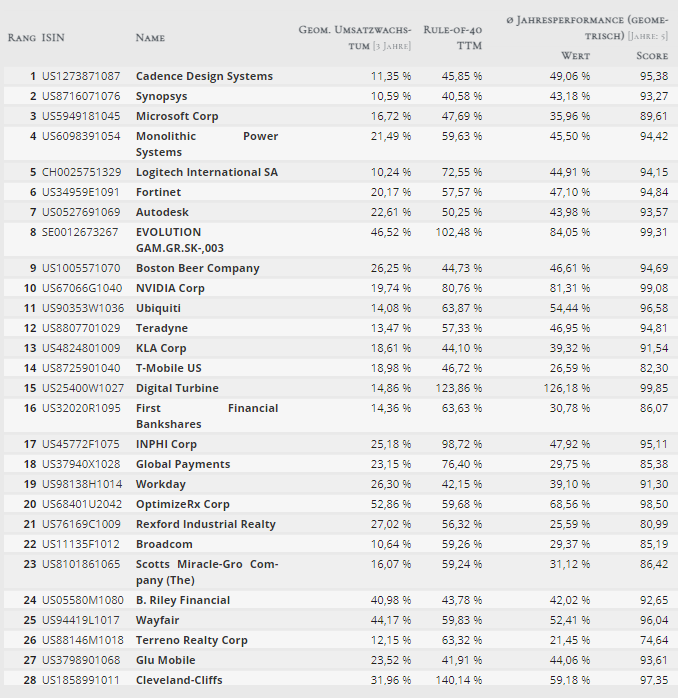Select Digital Turbine in the table

(177, 388)
